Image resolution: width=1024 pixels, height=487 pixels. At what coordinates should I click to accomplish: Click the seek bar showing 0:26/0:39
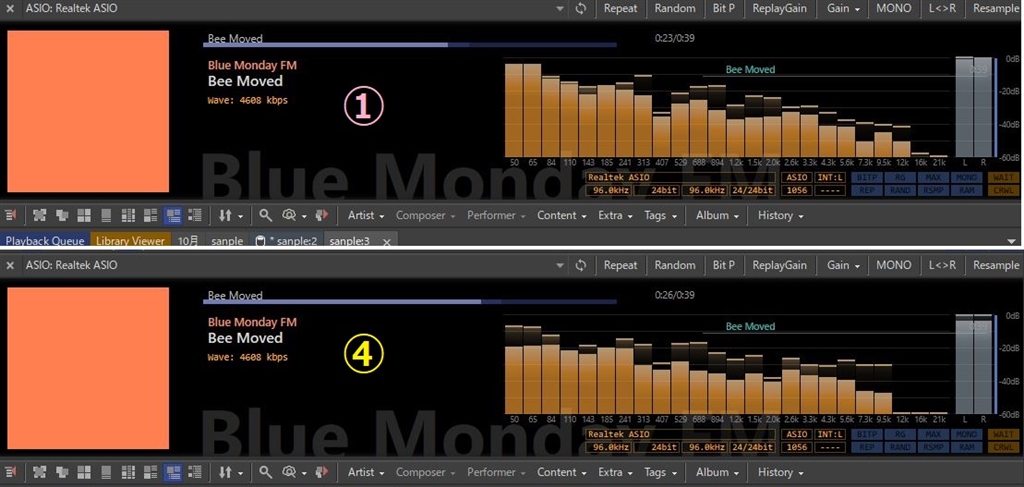click(410, 302)
